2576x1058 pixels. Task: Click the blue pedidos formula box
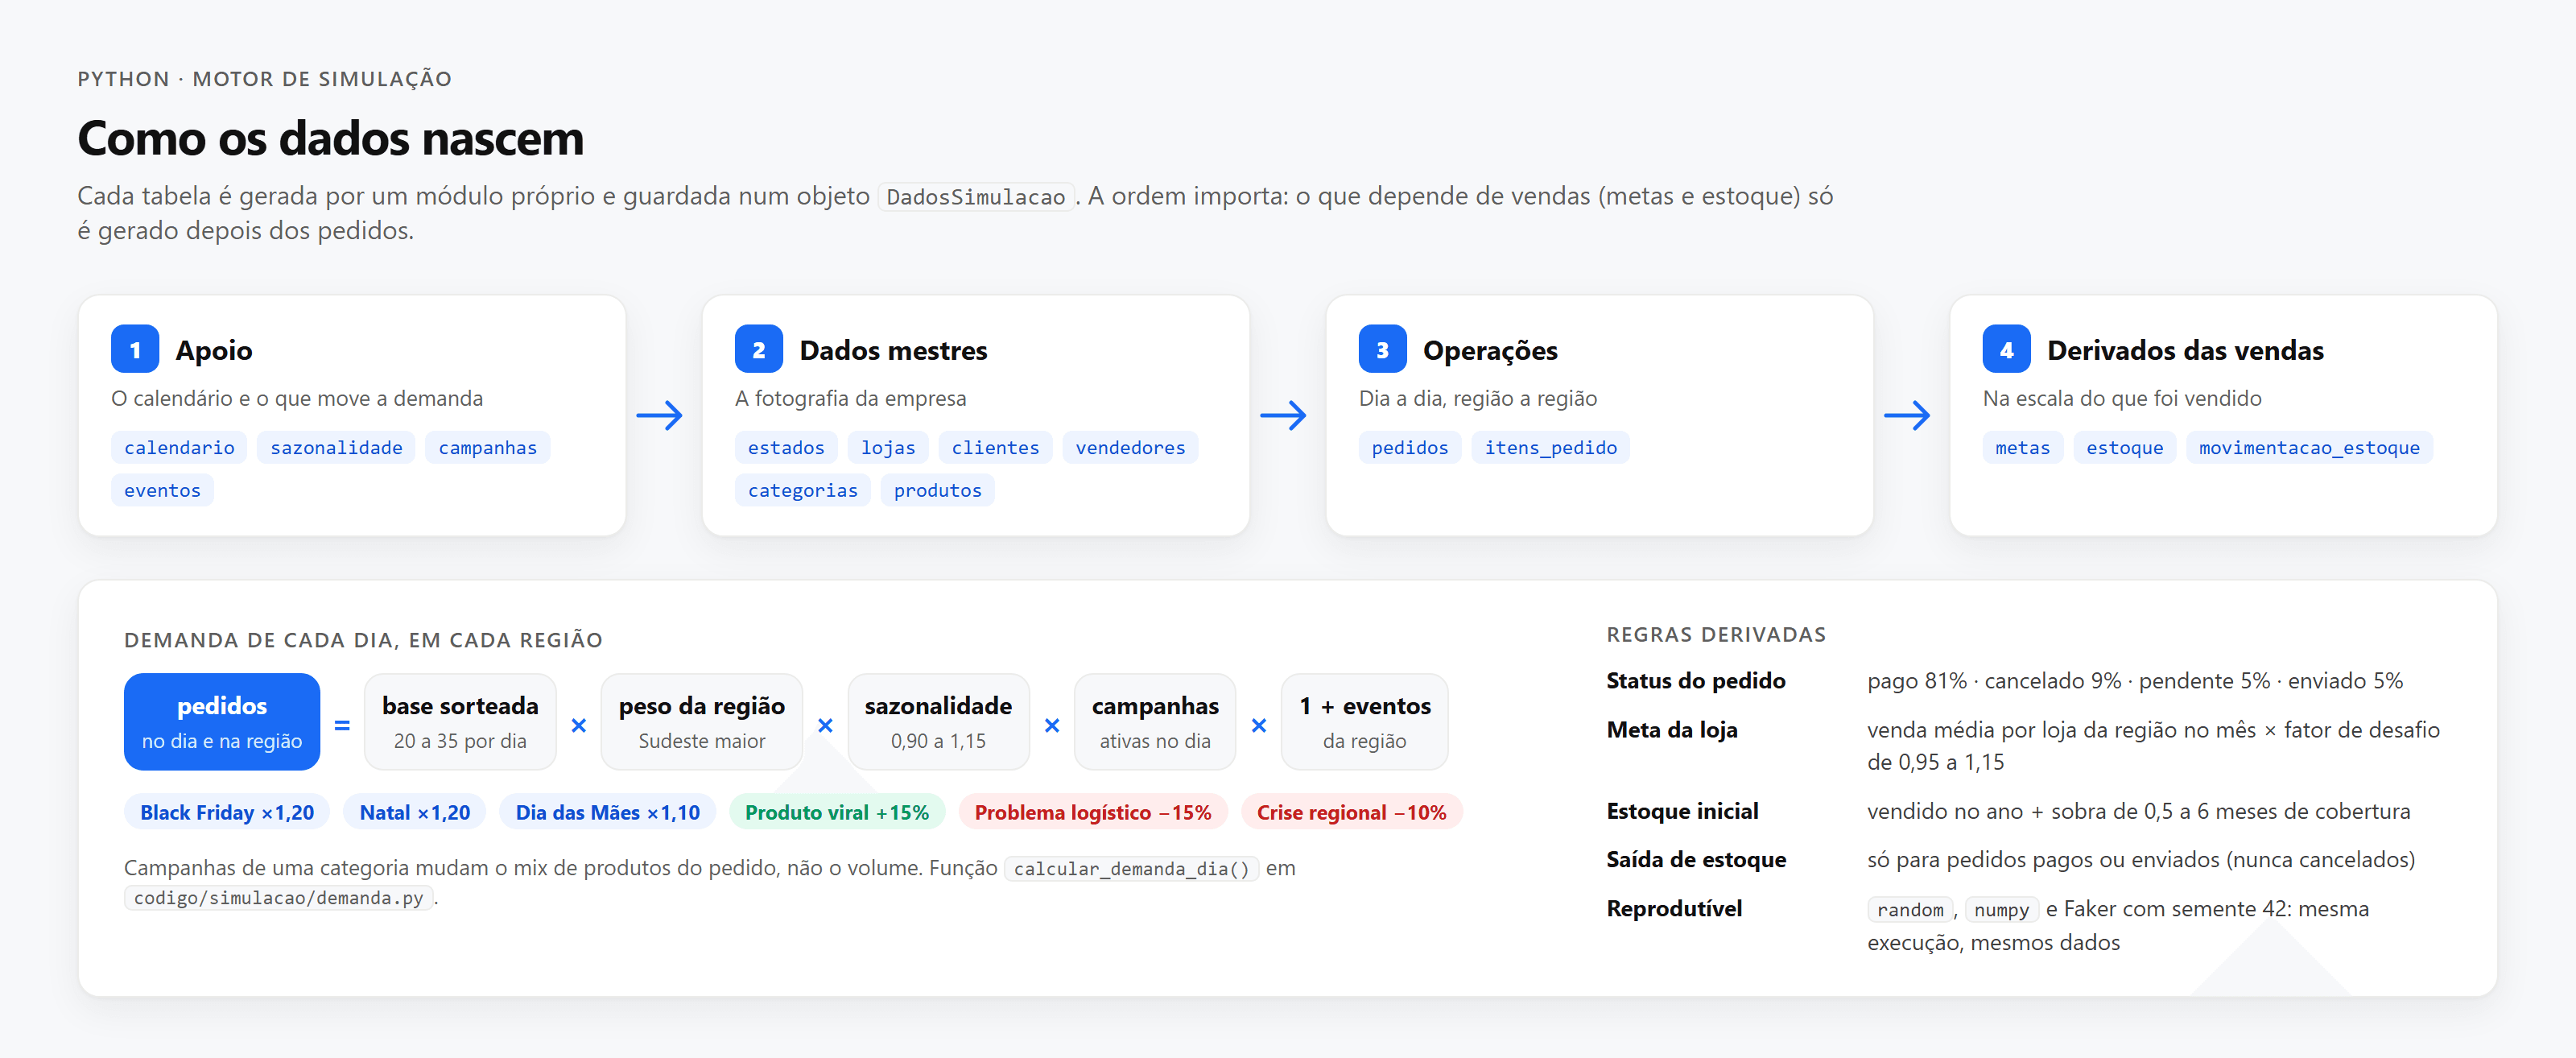coord(222,721)
